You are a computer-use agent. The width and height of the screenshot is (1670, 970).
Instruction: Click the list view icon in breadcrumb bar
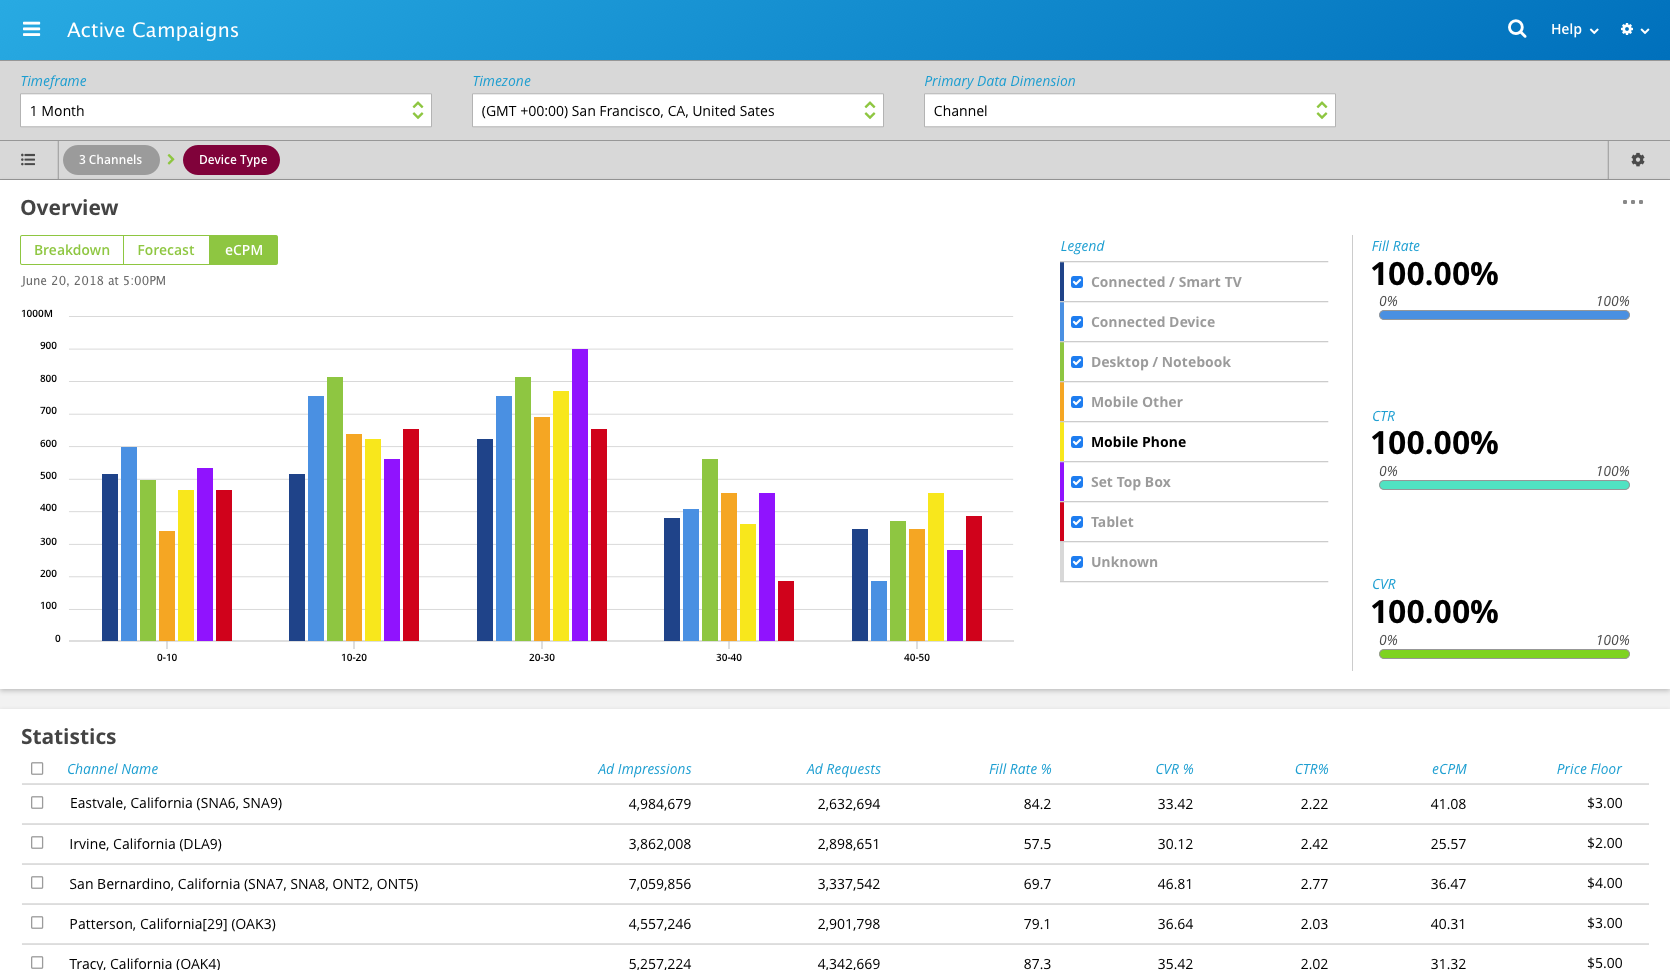pyautogui.click(x=28, y=160)
